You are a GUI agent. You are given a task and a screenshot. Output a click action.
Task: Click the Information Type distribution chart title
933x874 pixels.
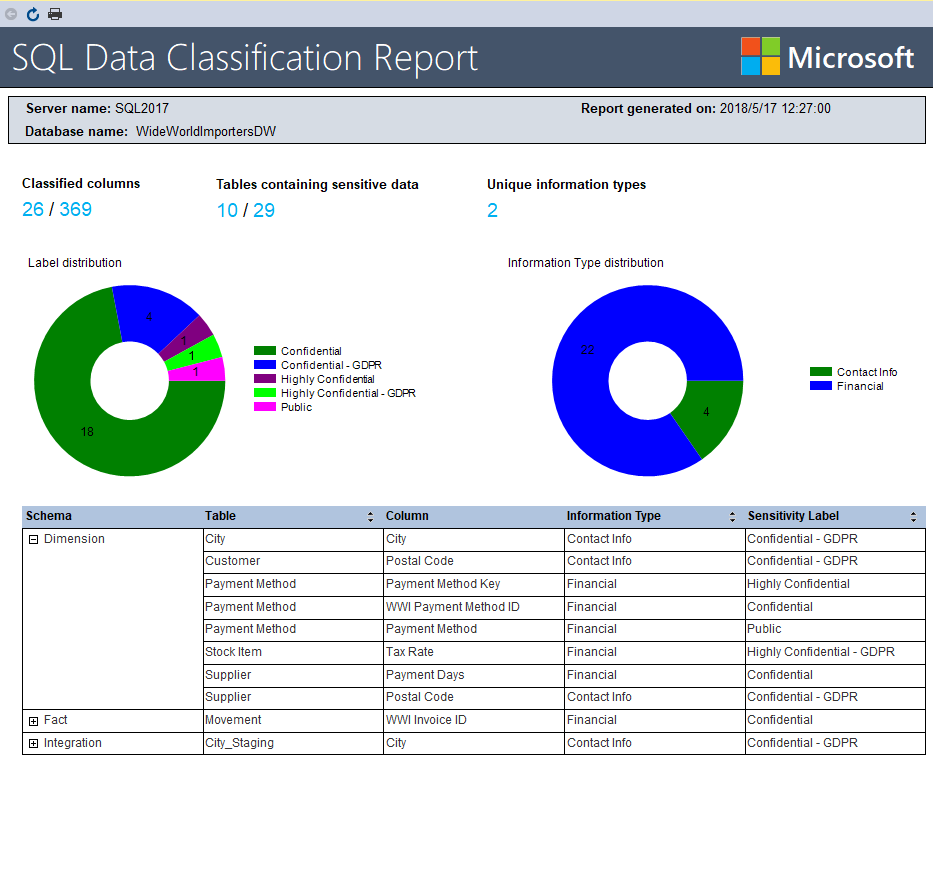pyautogui.click(x=586, y=263)
